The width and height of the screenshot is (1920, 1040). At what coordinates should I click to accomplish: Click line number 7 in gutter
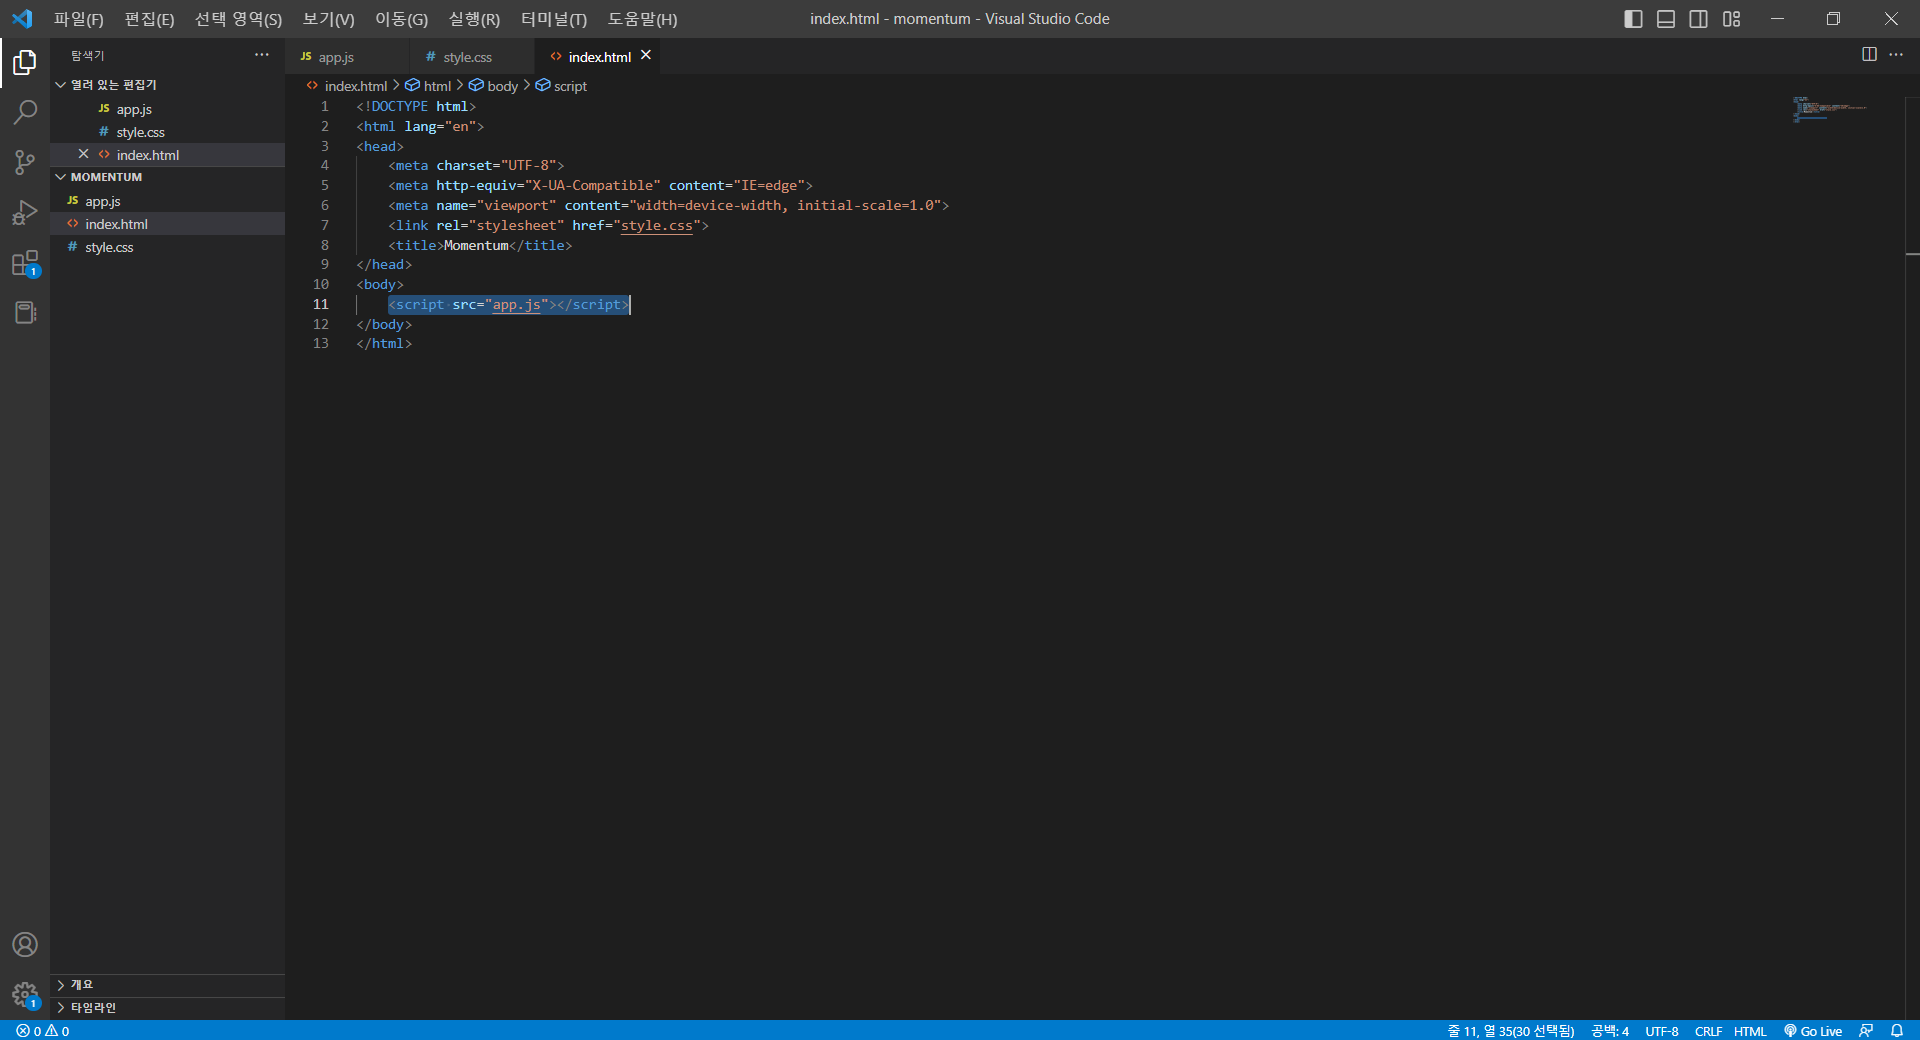pyautogui.click(x=324, y=225)
